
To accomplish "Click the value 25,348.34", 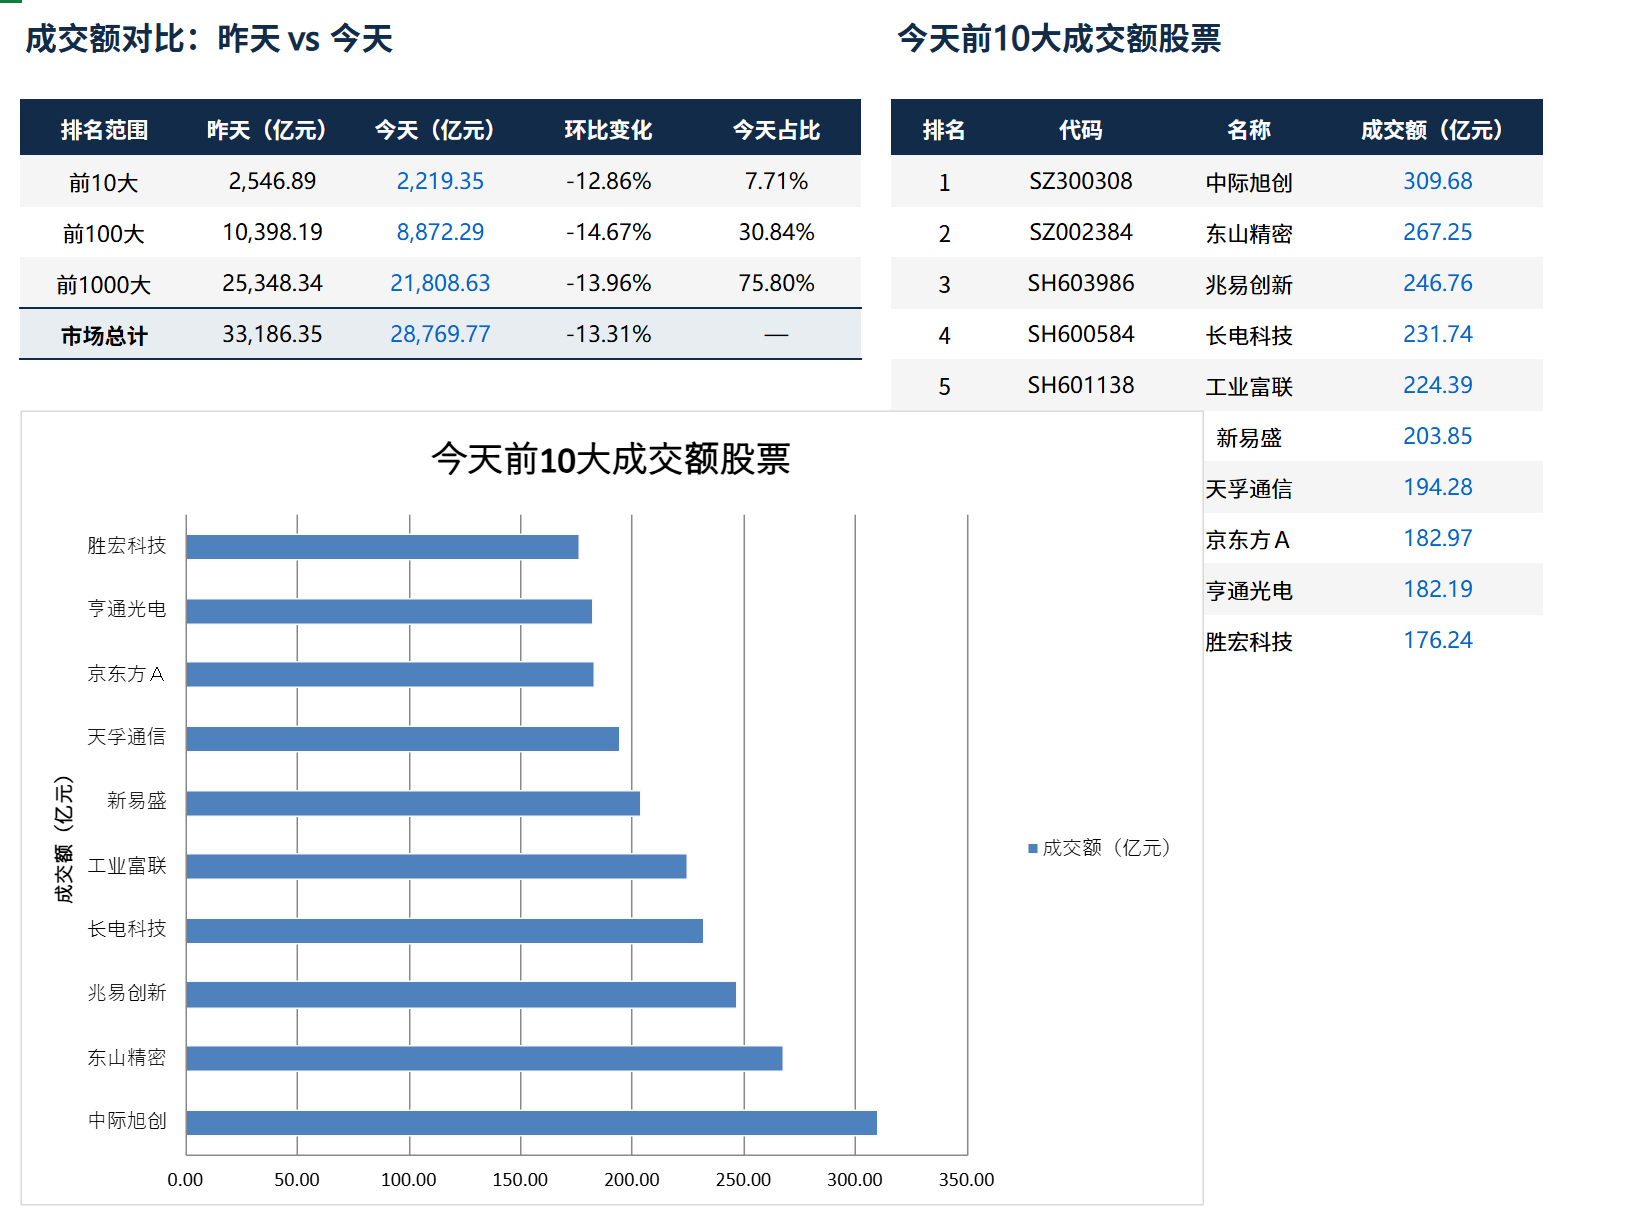I will [x=272, y=283].
